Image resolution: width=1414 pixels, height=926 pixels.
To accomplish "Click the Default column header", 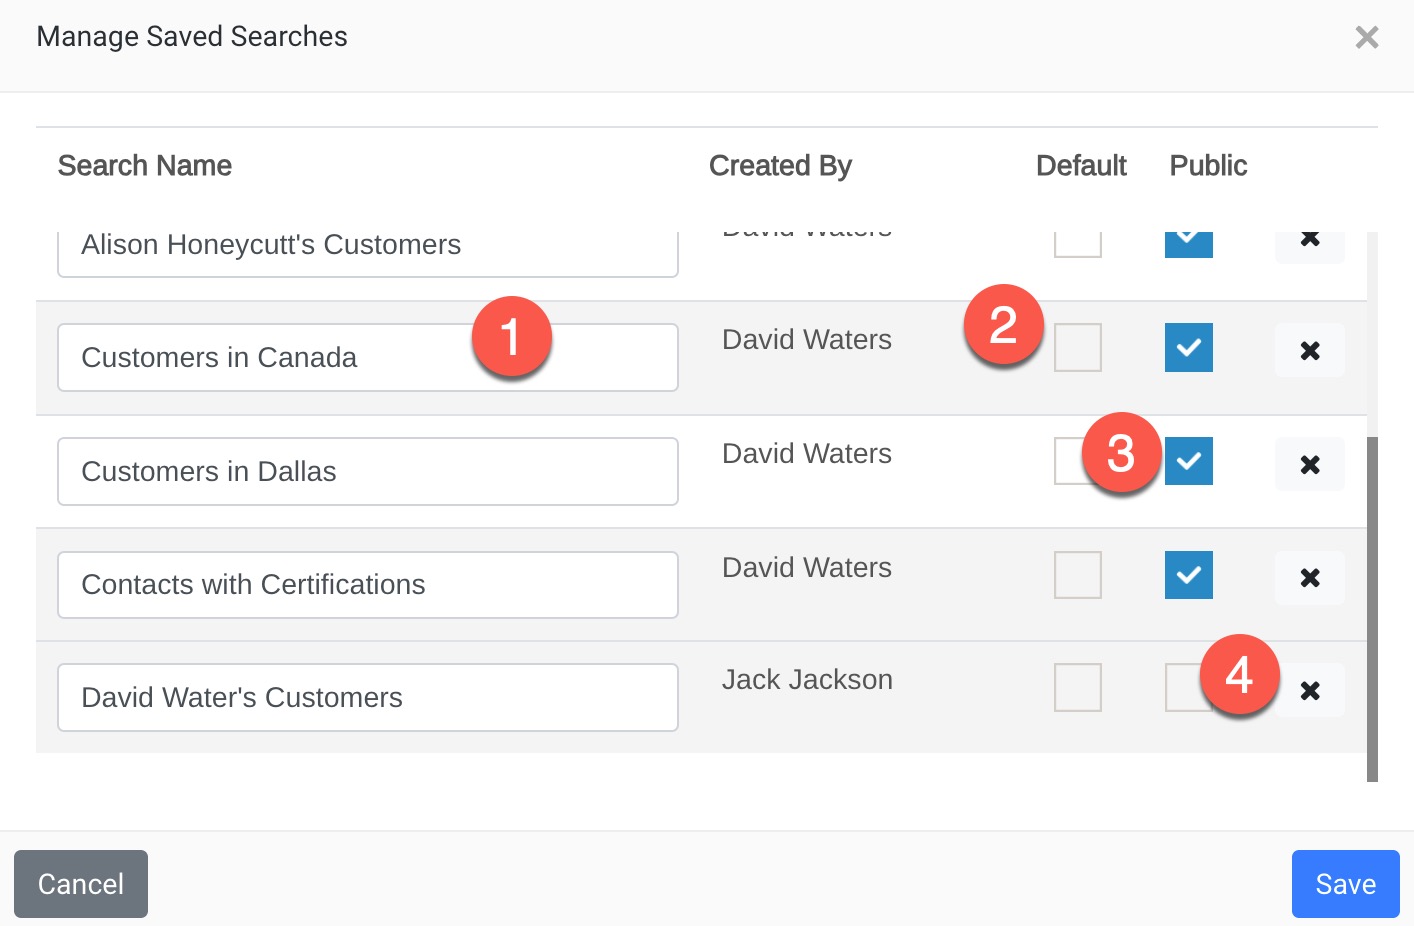I will click(x=1081, y=165).
